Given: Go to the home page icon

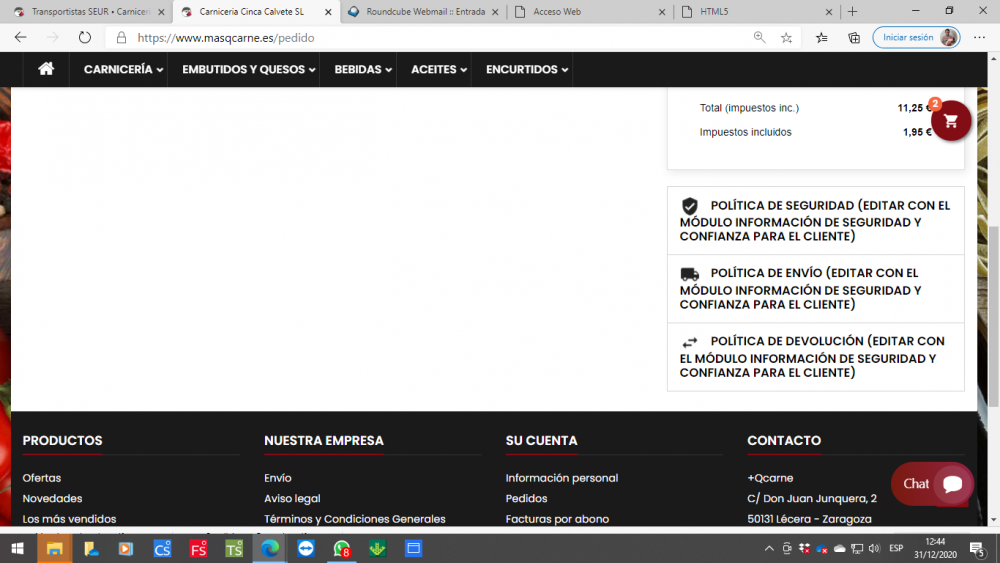Looking at the screenshot, I should (x=46, y=69).
